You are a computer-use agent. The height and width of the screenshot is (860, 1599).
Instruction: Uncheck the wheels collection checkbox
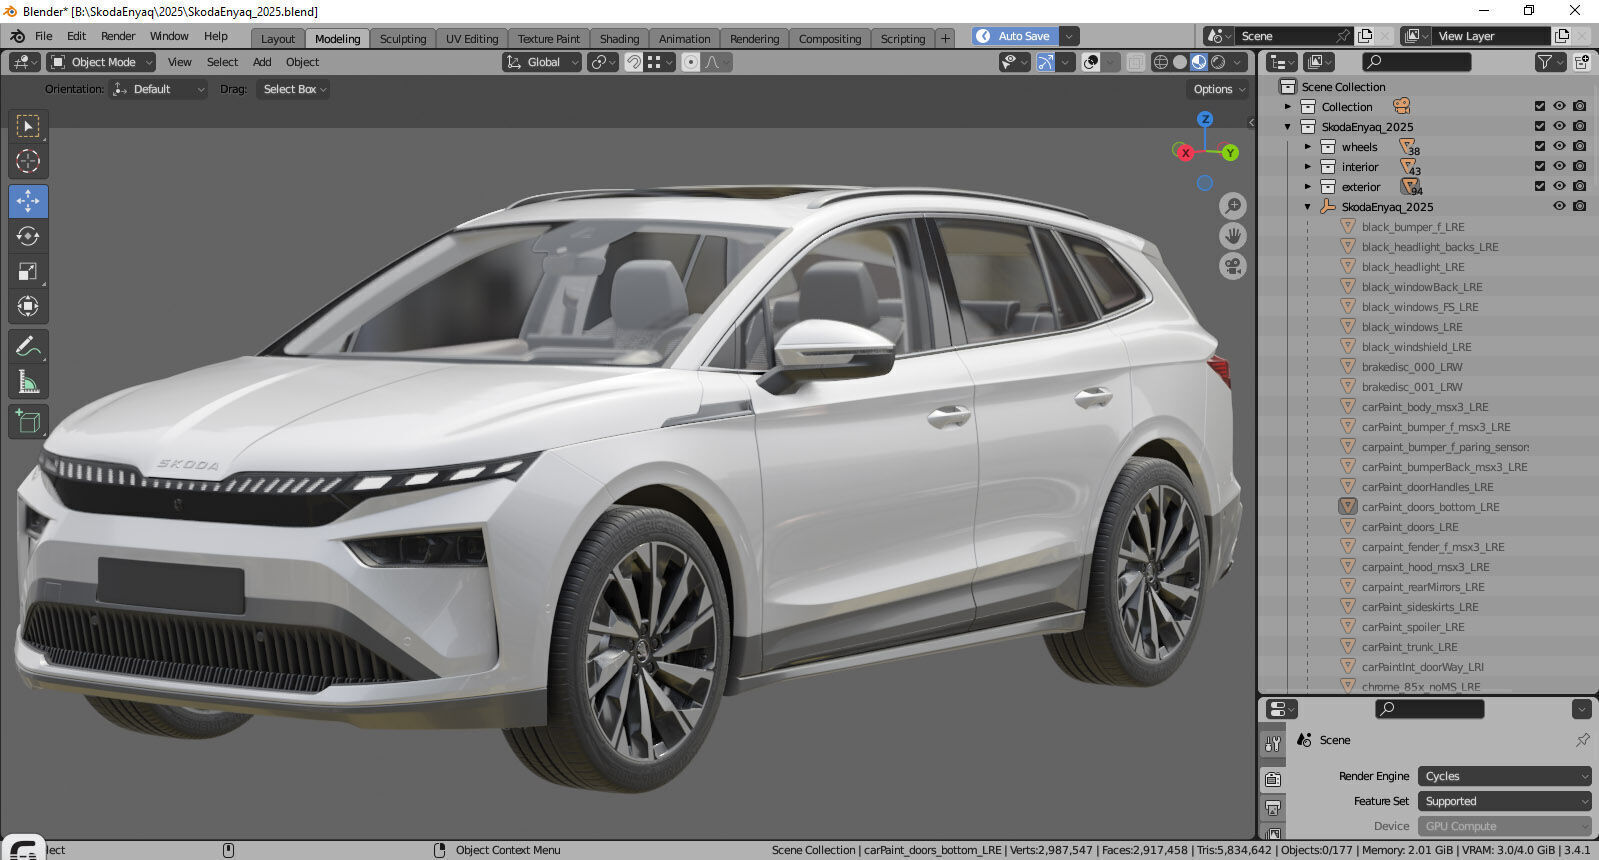pyautogui.click(x=1540, y=146)
